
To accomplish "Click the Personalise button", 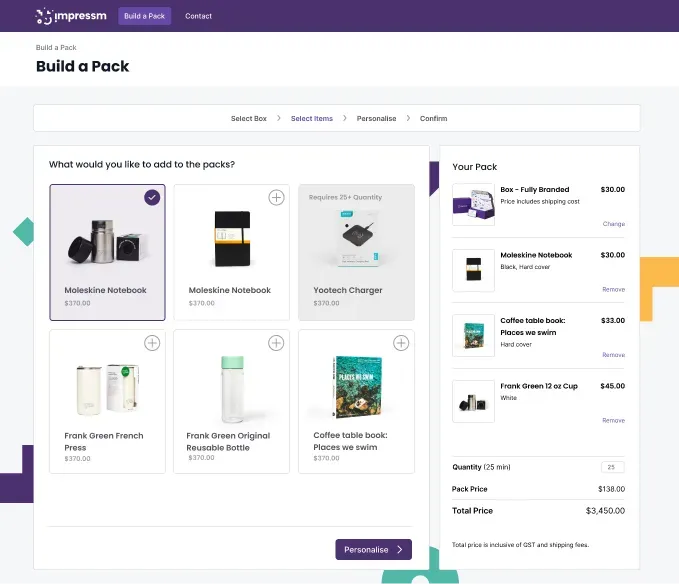I will point(373,549).
